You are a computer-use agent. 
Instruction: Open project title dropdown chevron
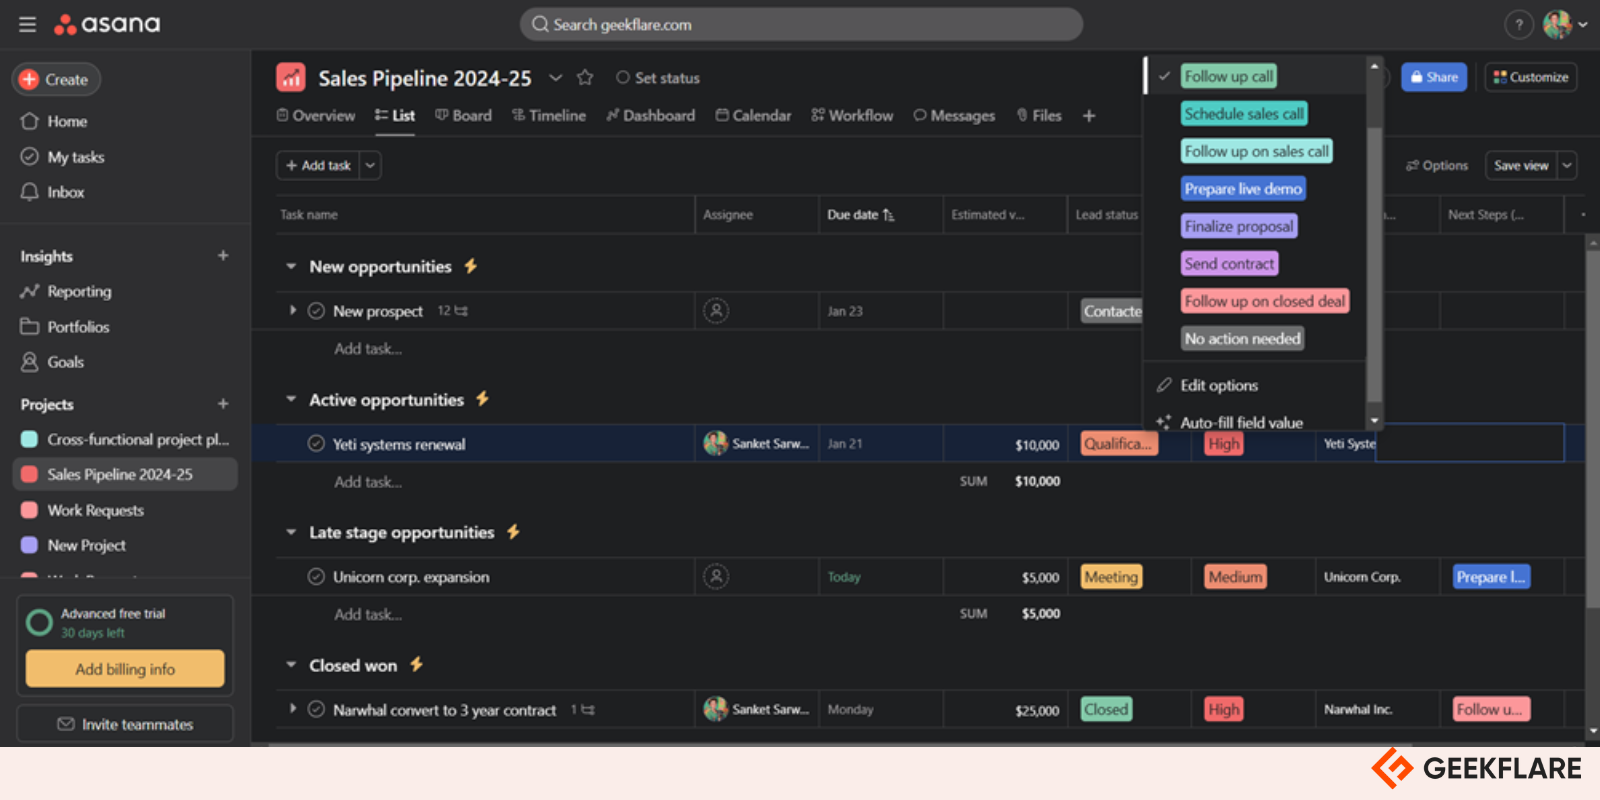(x=556, y=77)
